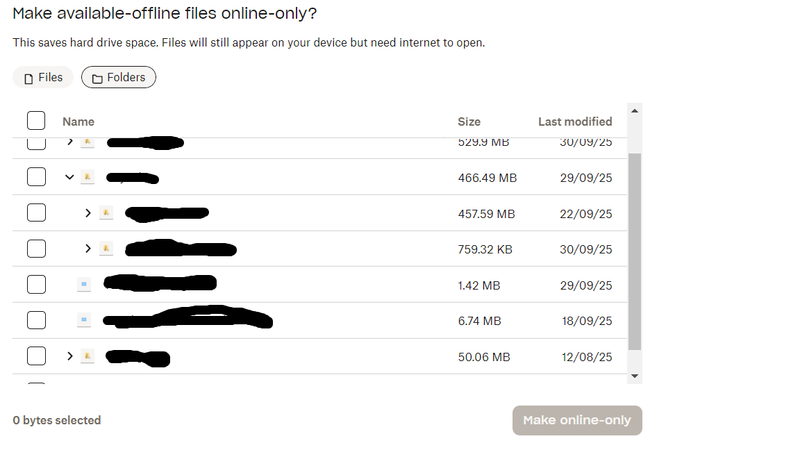800x450 pixels.
Task: Click the file icon in the 1.42 MB row
Action: point(84,284)
